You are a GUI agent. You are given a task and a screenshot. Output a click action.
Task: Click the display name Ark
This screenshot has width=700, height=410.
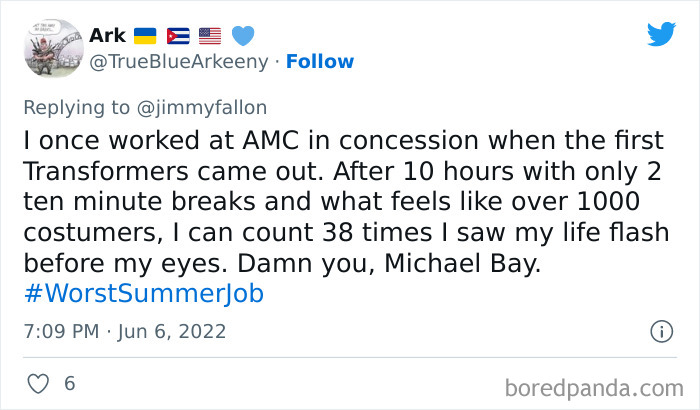pyautogui.click(x=107, y=36)
